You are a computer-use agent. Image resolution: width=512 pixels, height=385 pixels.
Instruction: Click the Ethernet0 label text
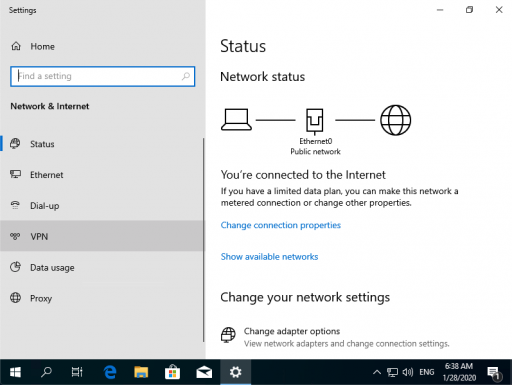tap(315, 141)
